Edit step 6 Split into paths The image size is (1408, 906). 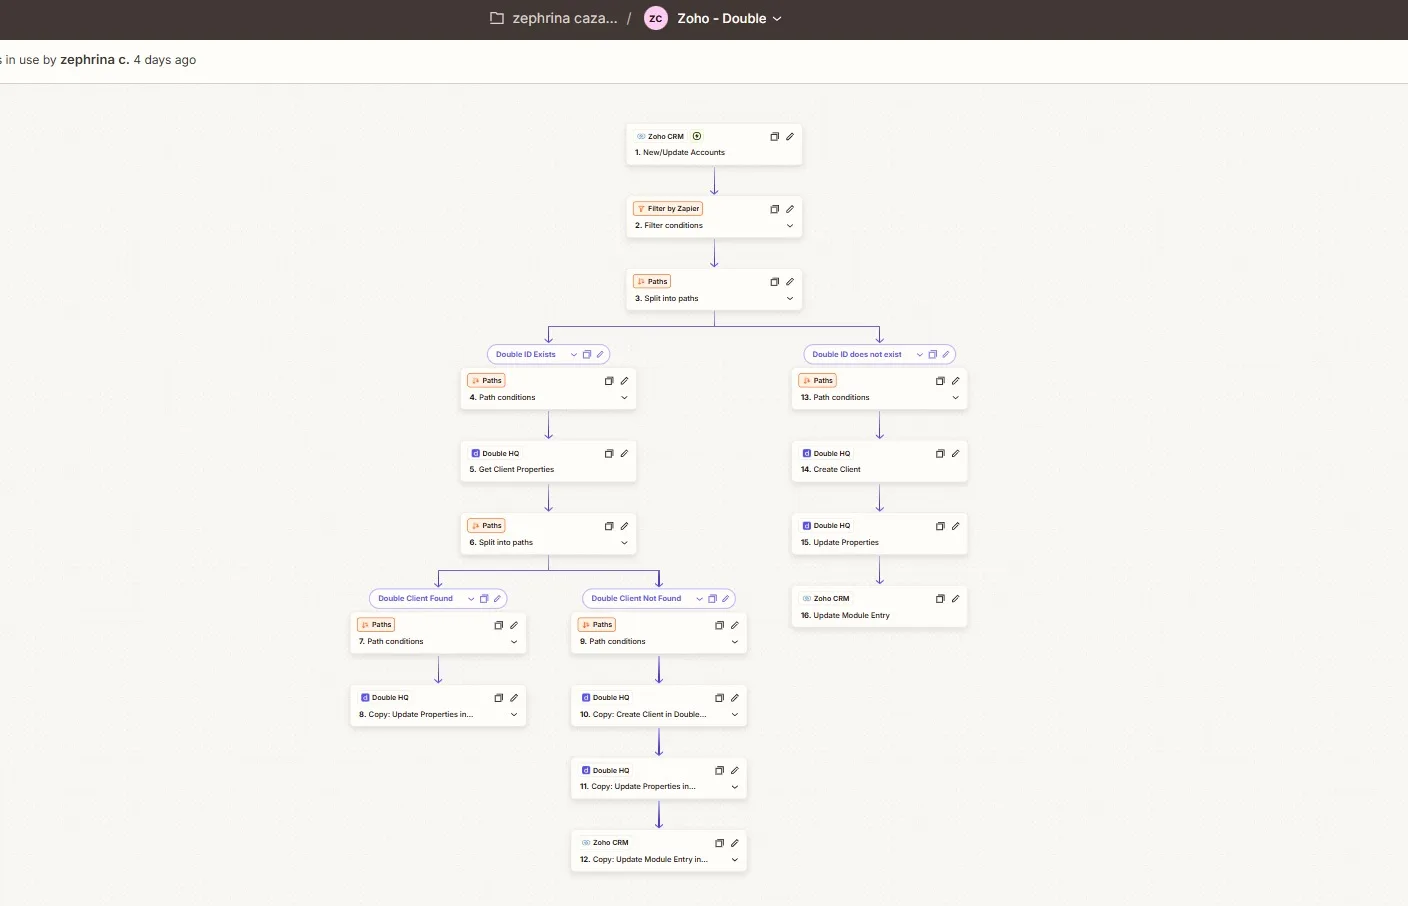pyautogui.click(x=624, y=526)
